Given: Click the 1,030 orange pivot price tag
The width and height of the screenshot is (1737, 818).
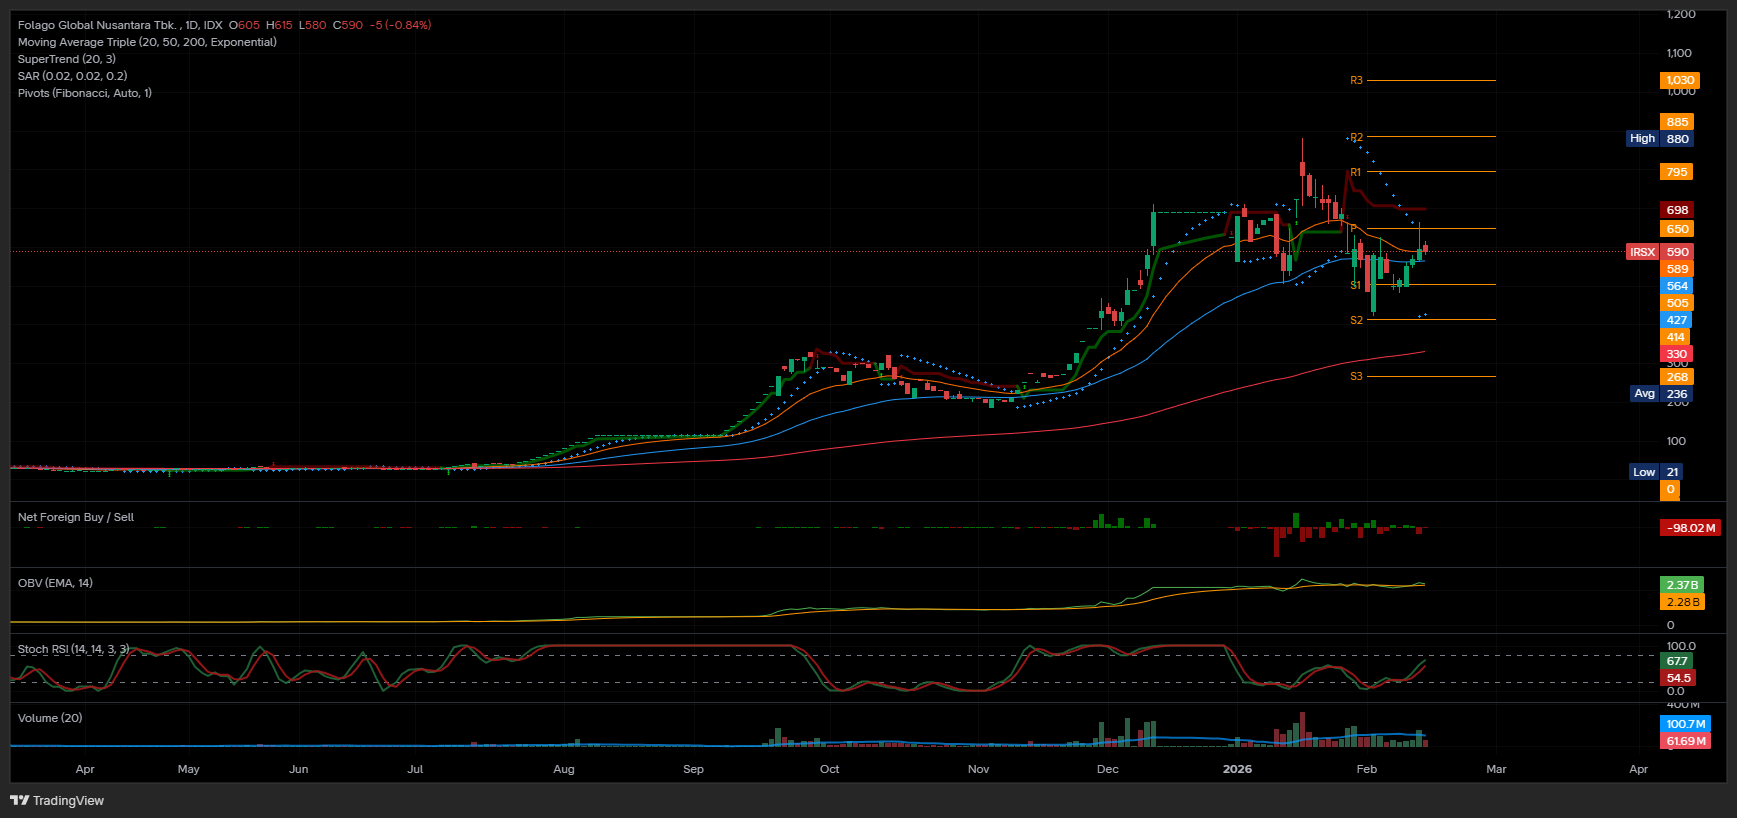Looking at the screenshot, I should (x=1679, y=80).
